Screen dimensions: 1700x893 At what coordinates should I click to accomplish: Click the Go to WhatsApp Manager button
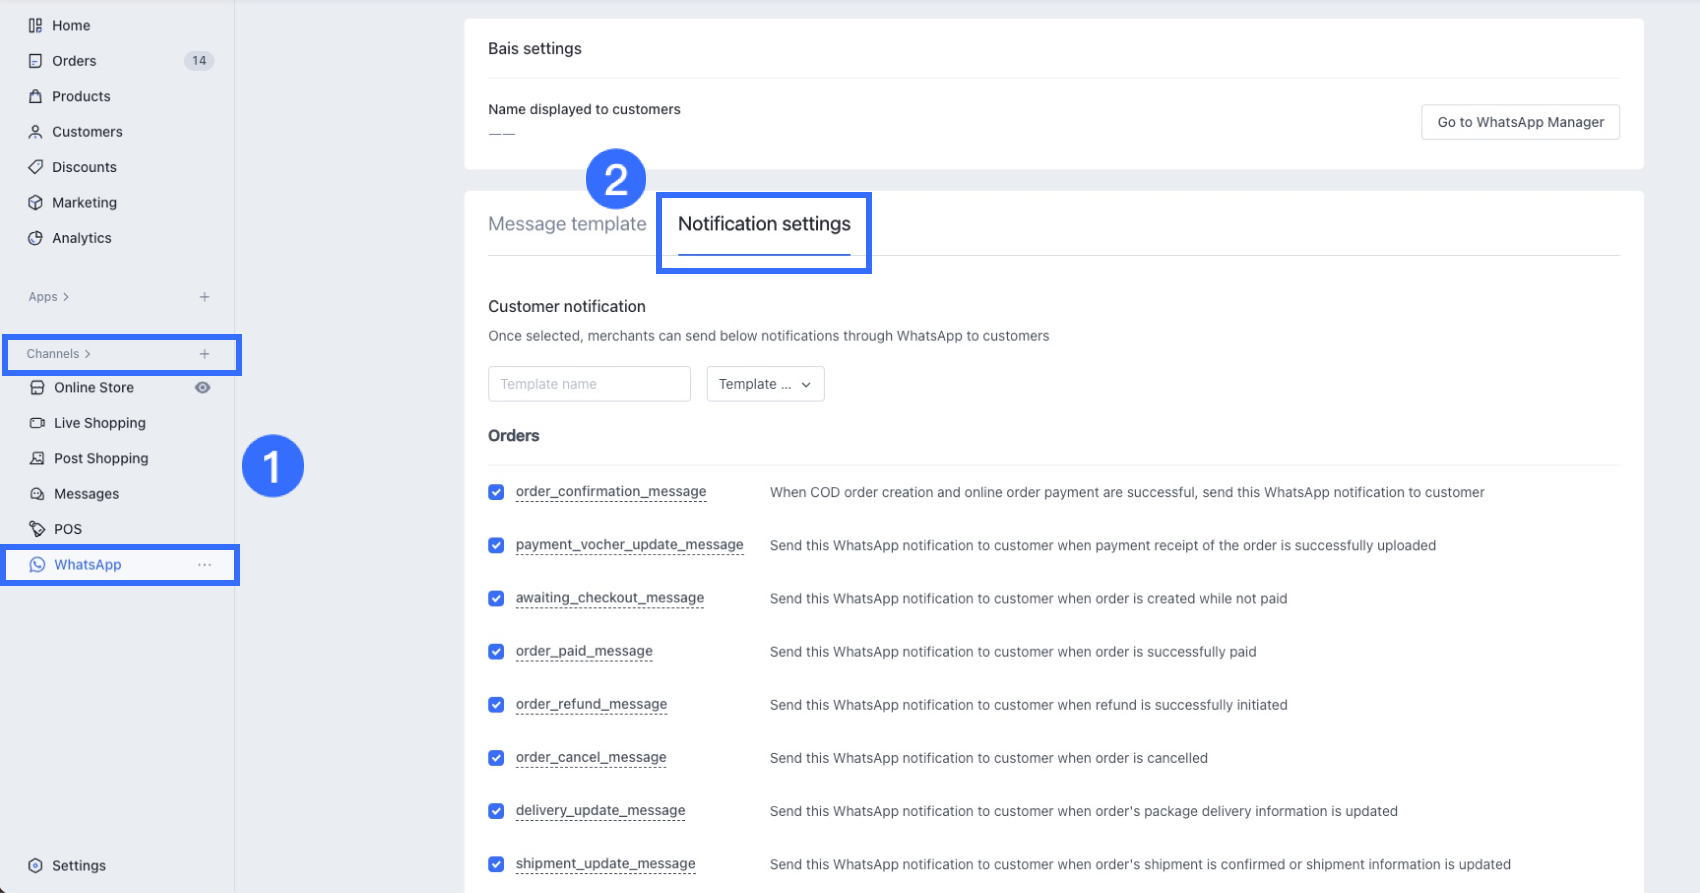pos(1520,122)
